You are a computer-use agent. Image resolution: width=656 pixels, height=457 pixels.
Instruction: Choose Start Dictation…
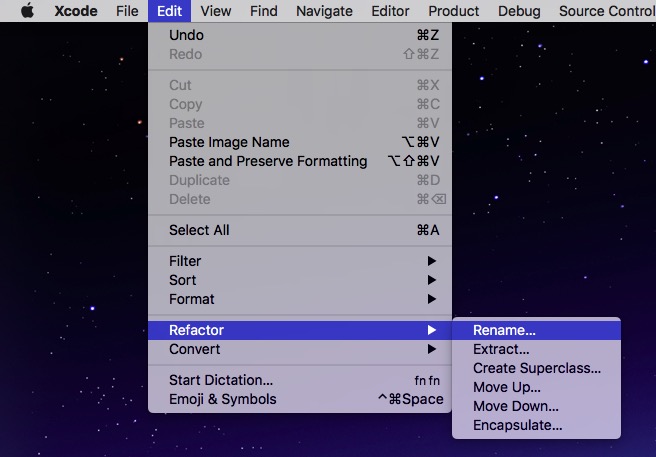tap(300, 380)
